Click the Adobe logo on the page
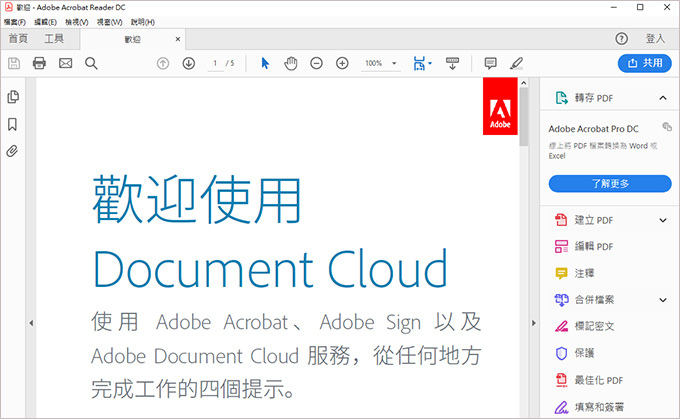The image size is (680, 419). 500,107
